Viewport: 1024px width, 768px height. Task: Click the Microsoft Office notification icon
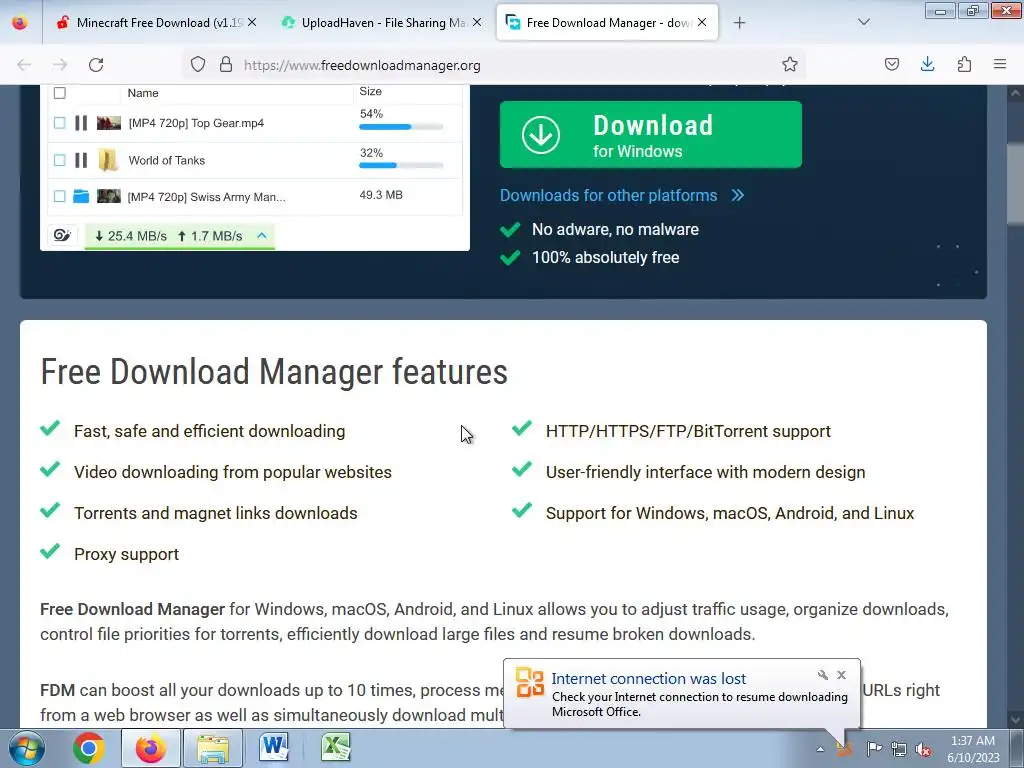pos(530,682)
